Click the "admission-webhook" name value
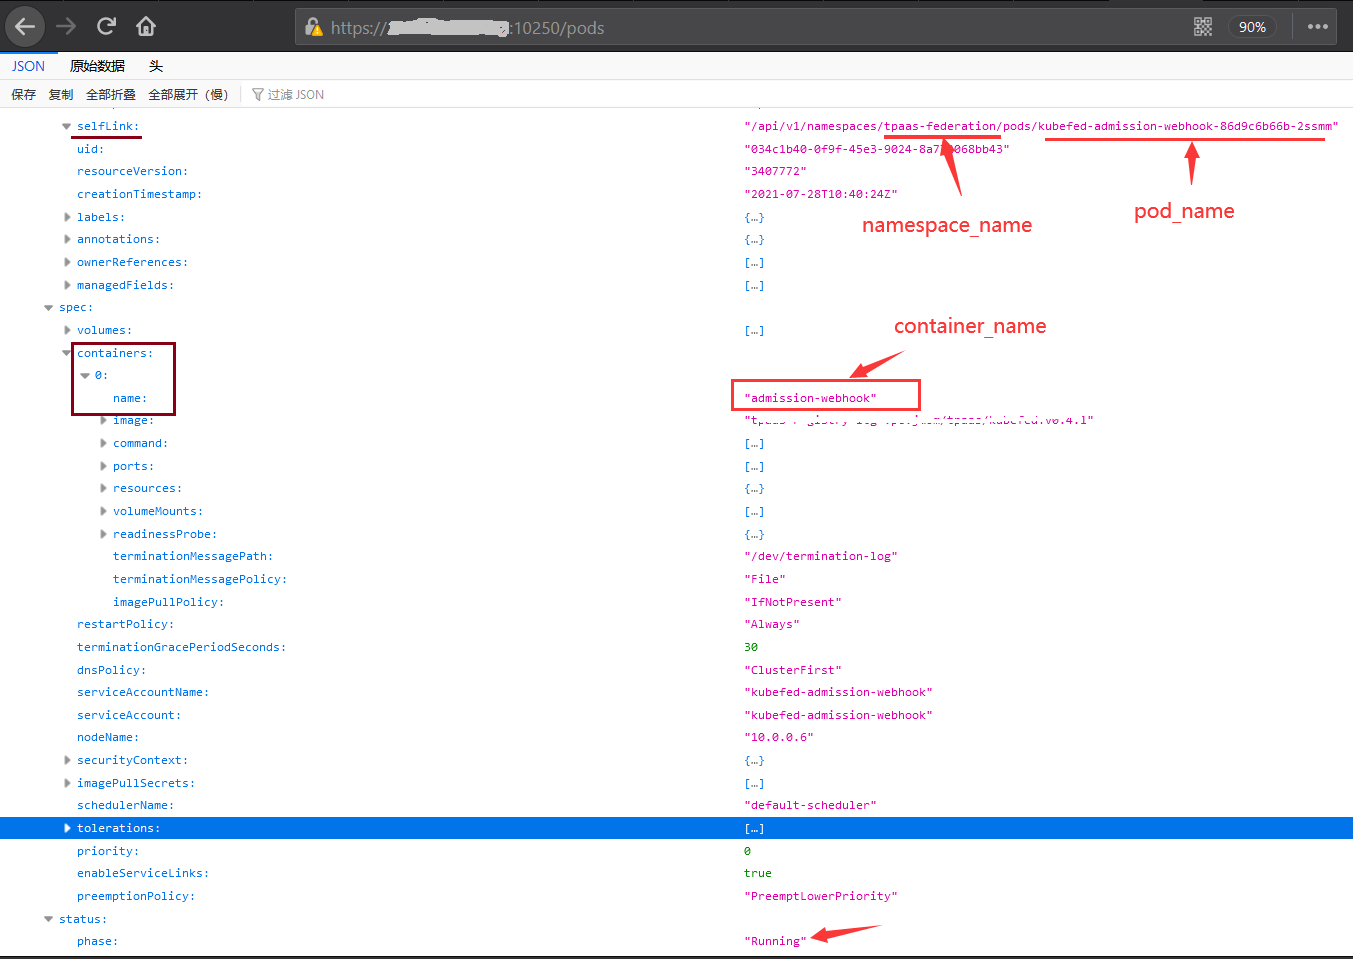The height and width of the screenshot is (959, 1353). (x=810, y=398)
